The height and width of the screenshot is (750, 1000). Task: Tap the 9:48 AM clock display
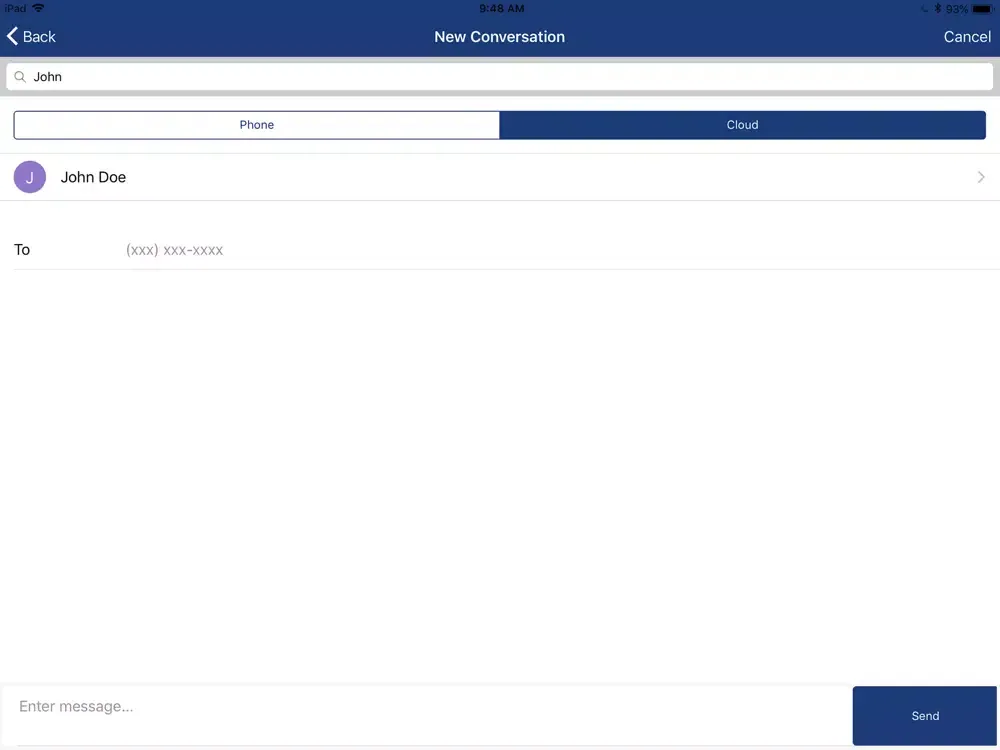501,8
